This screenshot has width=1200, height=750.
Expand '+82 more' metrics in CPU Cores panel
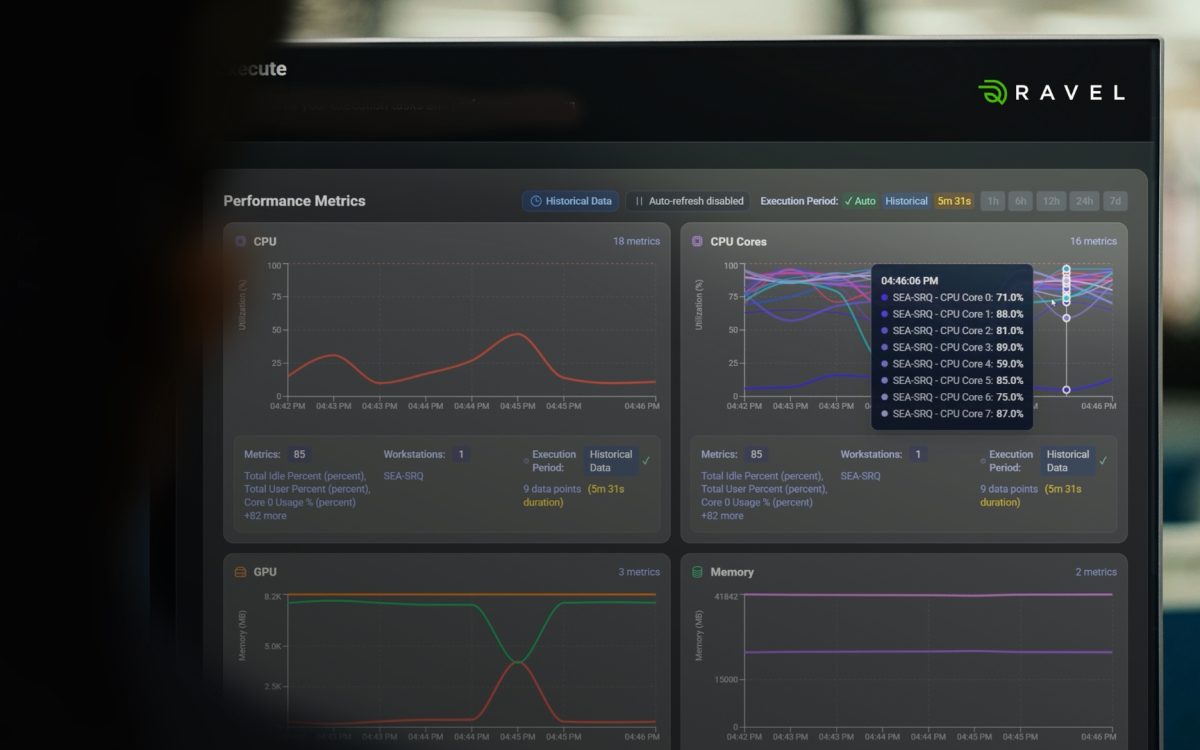tap(722, 516)
